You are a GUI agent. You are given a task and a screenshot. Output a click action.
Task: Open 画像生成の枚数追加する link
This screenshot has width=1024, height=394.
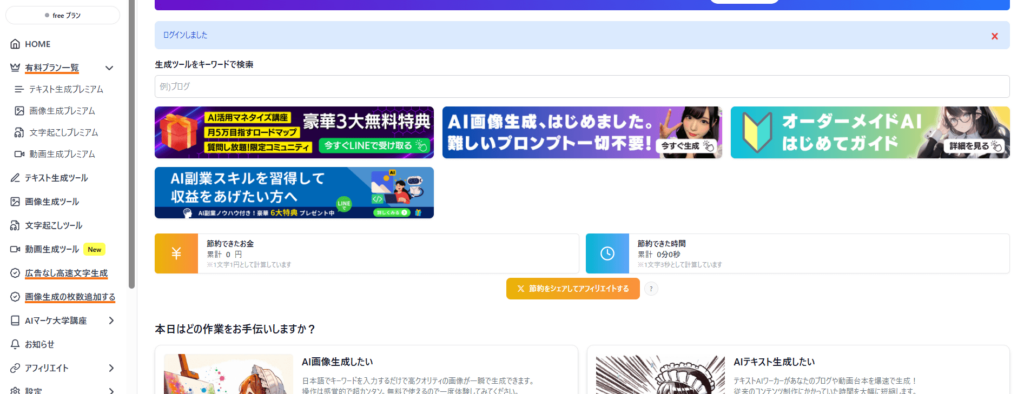tap(70, 297)
